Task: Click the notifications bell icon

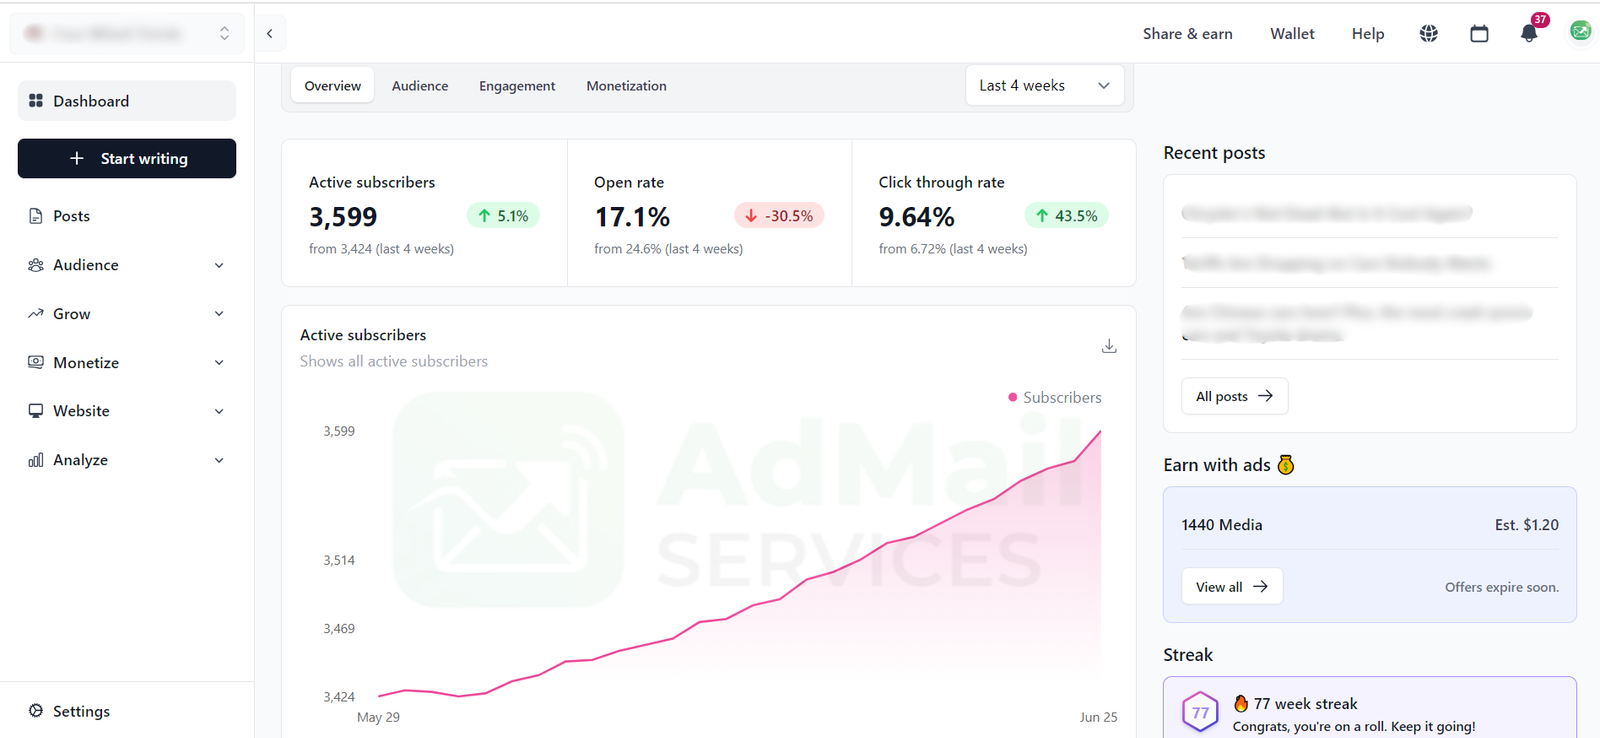Action: tap(1528, 34)
